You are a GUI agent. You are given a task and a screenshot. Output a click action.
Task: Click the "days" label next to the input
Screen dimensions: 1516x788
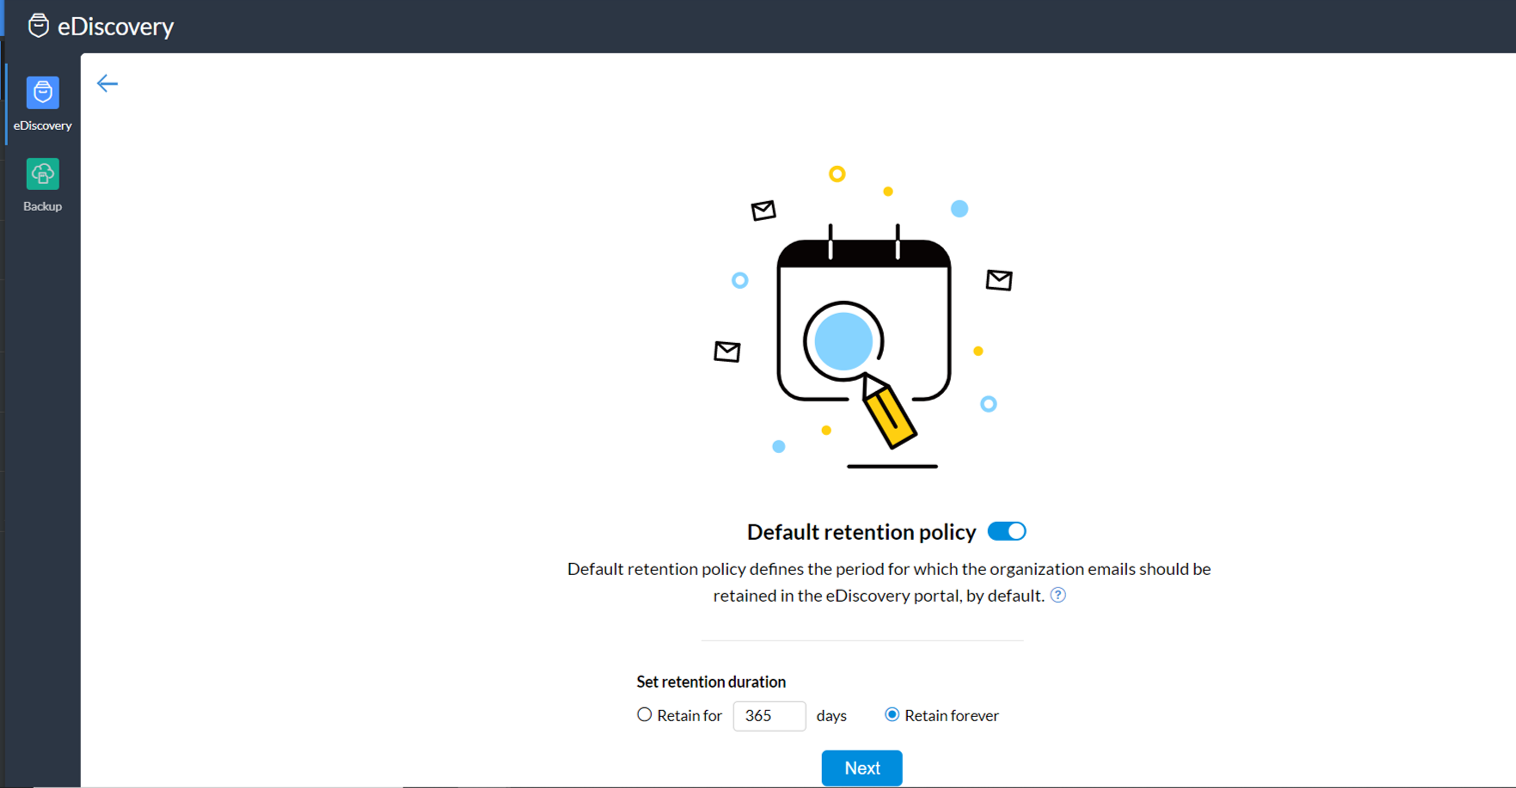(x=830, y=715)
